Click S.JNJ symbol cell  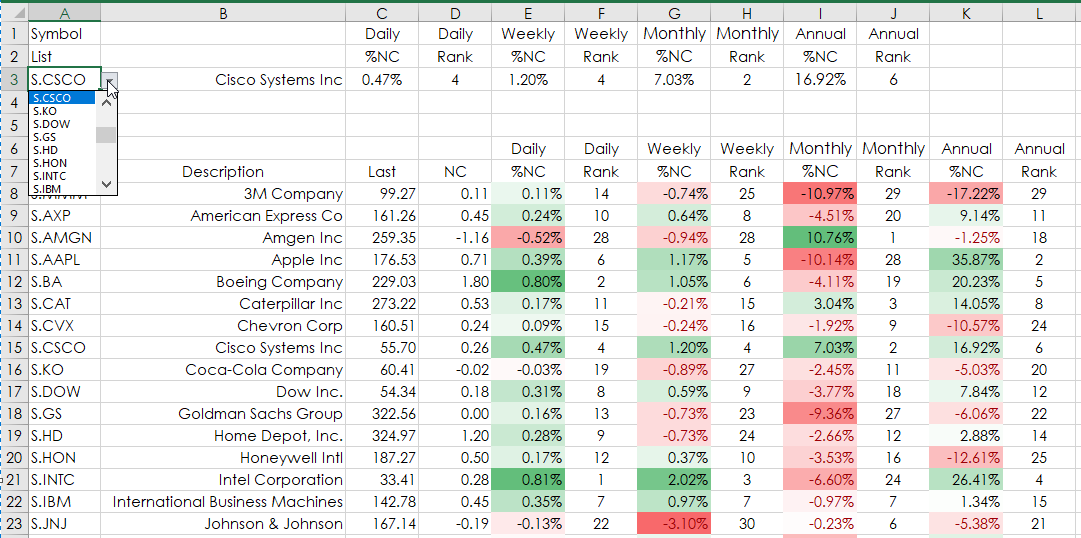coord(64,524)
